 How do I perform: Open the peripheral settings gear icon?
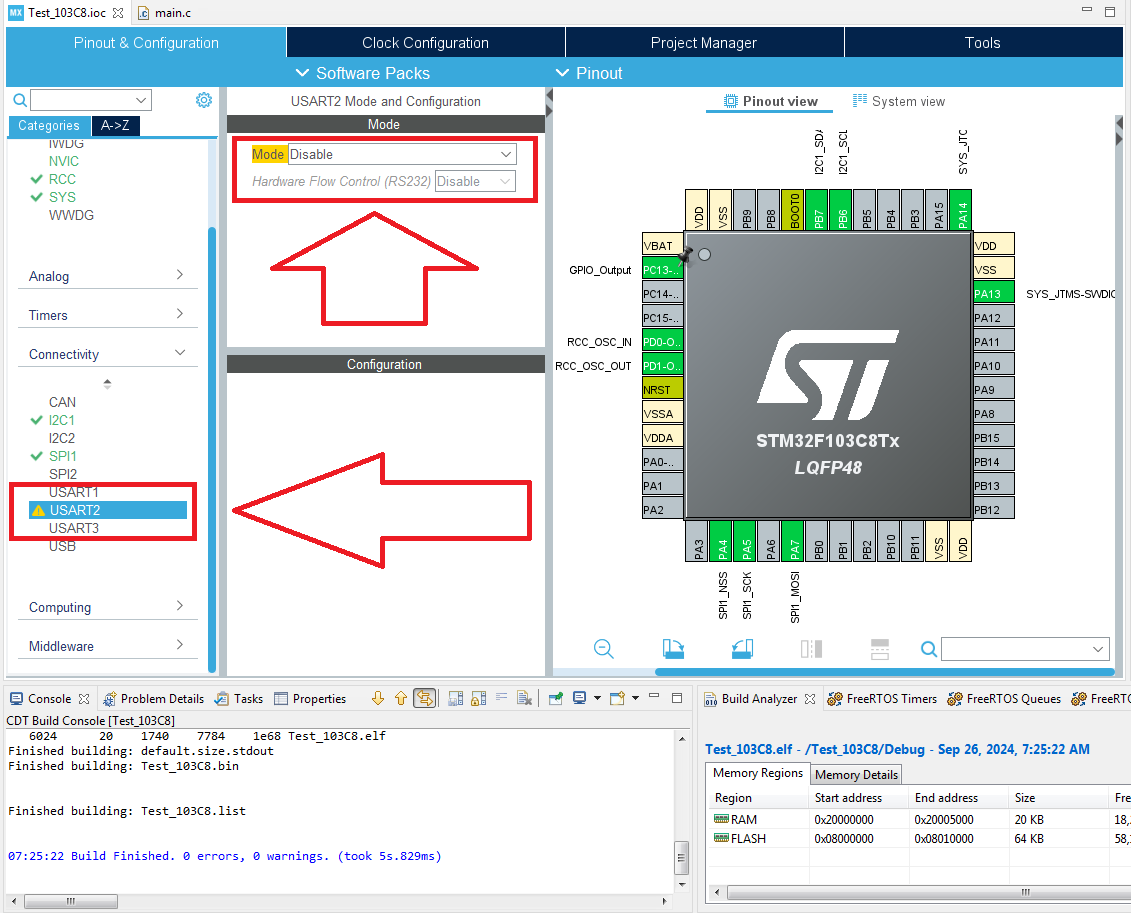pyautogui.click(x=204, y=100)
